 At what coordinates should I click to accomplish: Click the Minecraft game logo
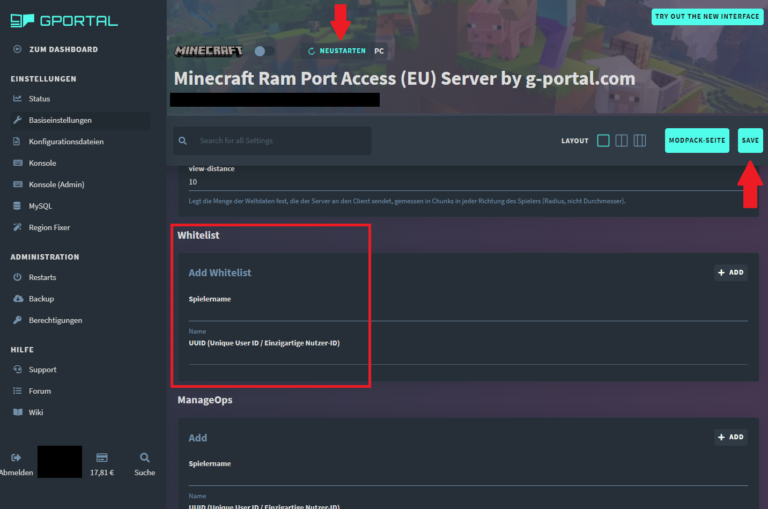pos(209,51)
